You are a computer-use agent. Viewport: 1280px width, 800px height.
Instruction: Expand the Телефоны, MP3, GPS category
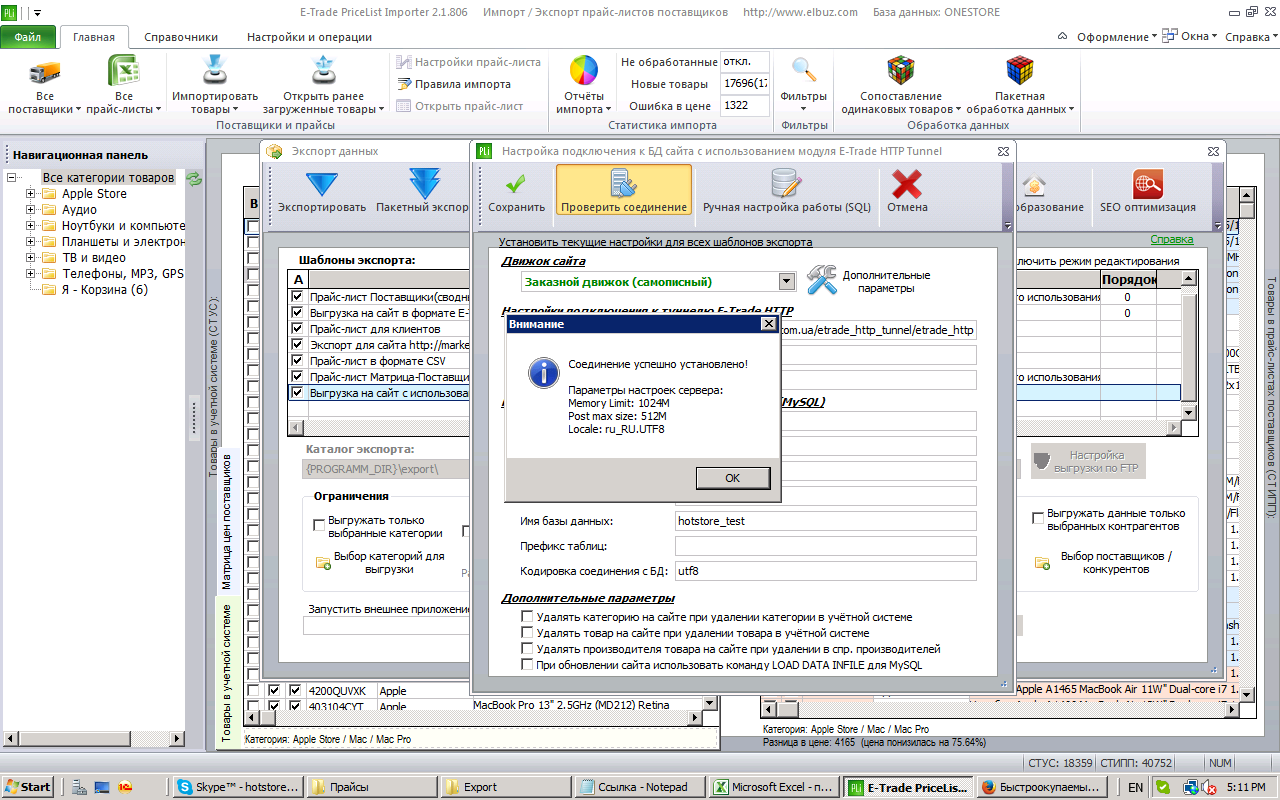tap(31, 274)
